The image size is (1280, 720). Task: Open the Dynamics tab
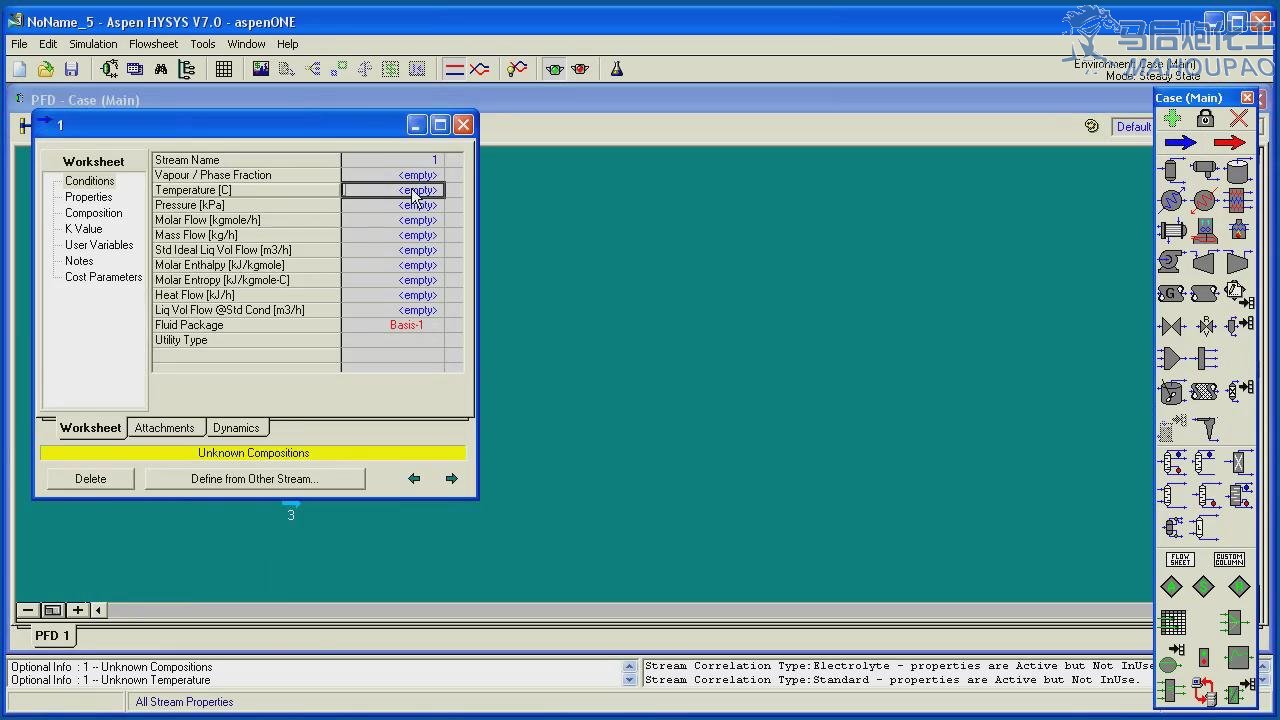[236, 428]
